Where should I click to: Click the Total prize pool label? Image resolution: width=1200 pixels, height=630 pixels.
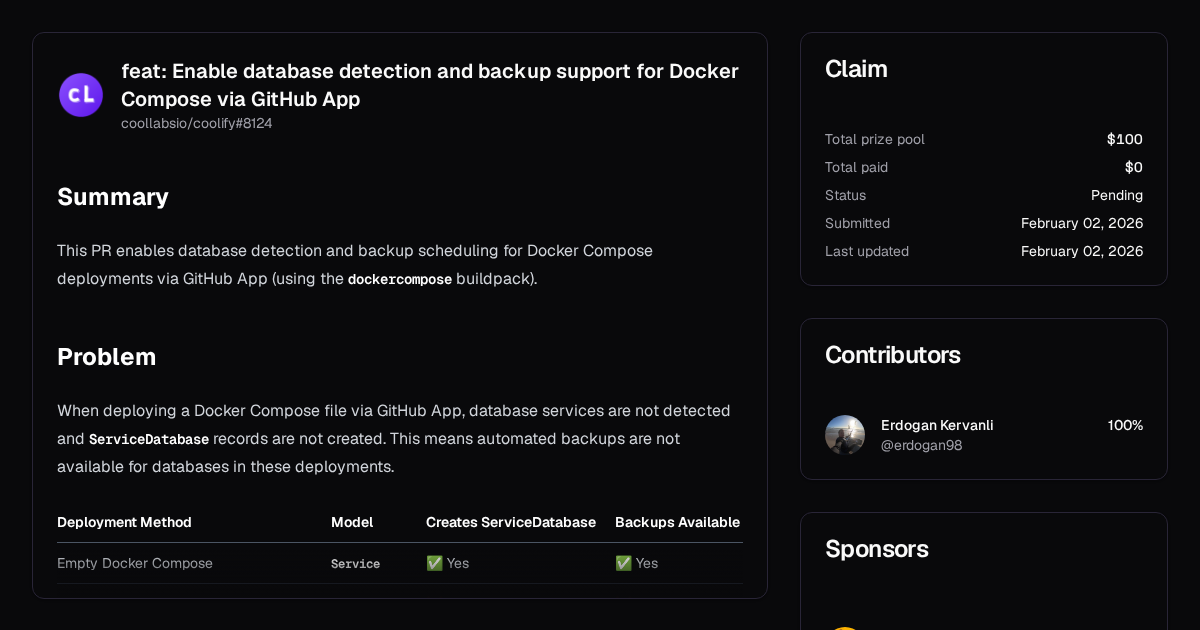[875, 139]
